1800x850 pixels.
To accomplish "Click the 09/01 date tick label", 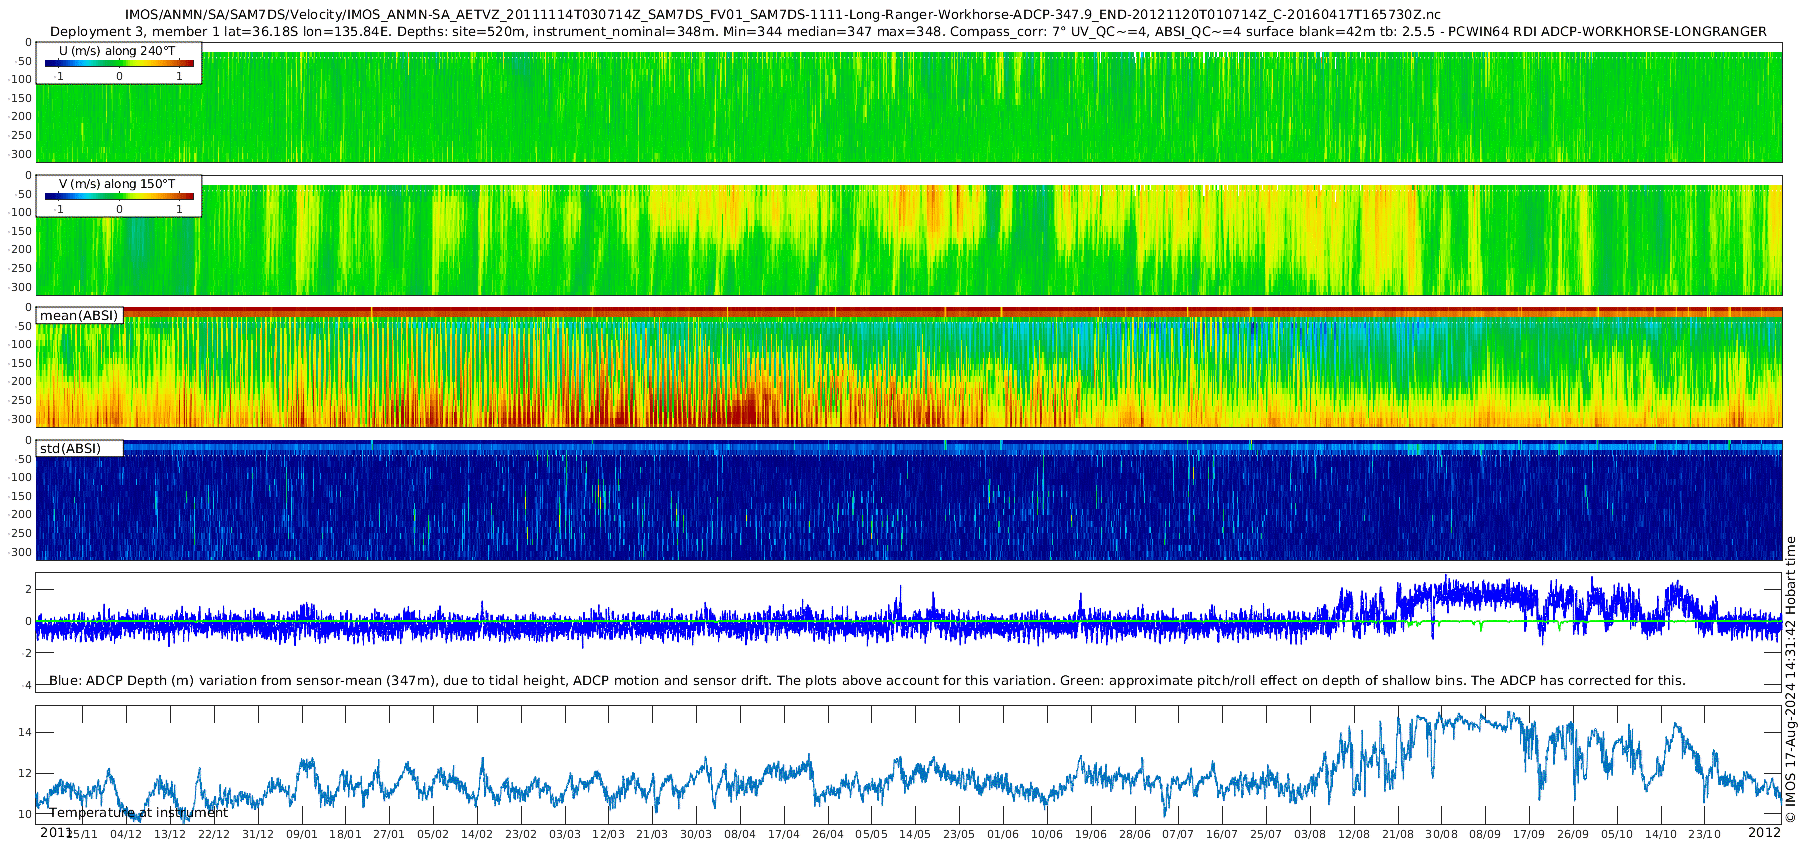I will click(x=301, y=834).
